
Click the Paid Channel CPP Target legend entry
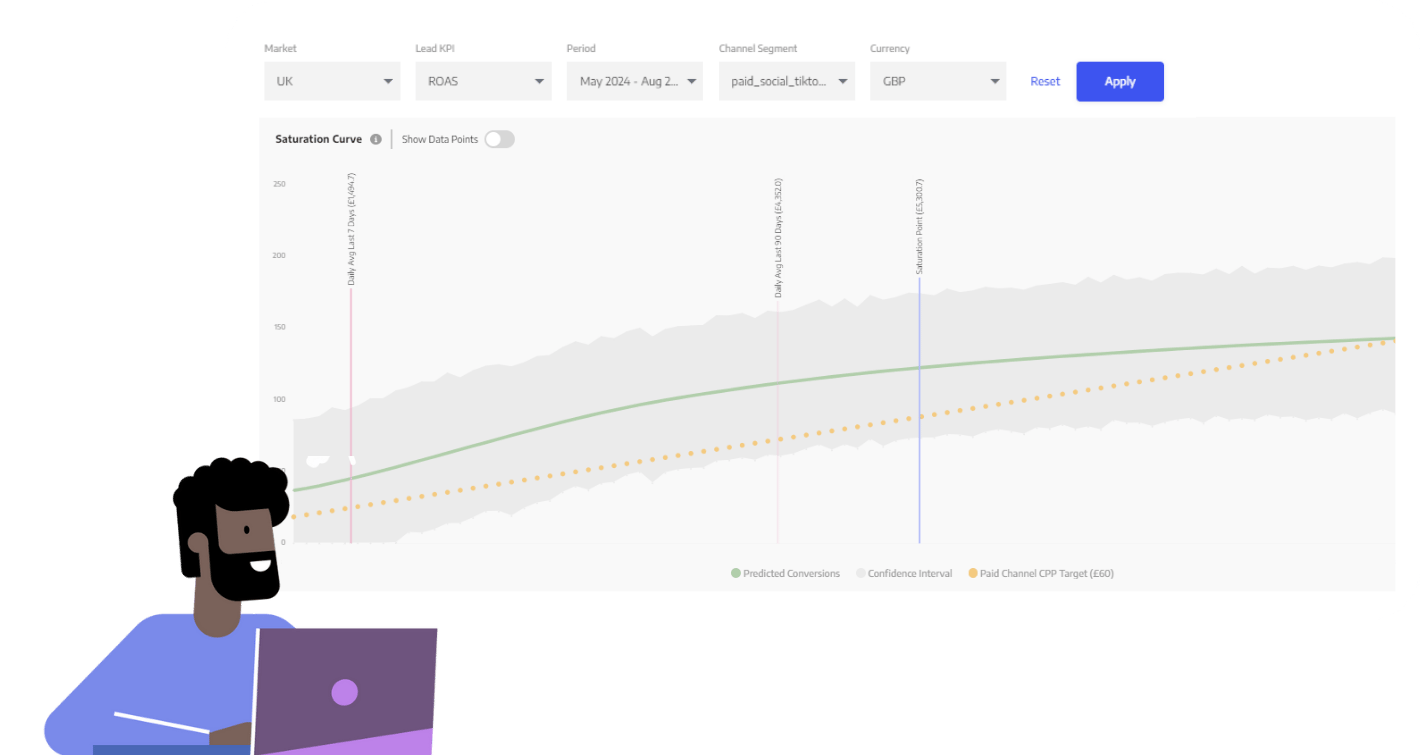click(1040, 573)
